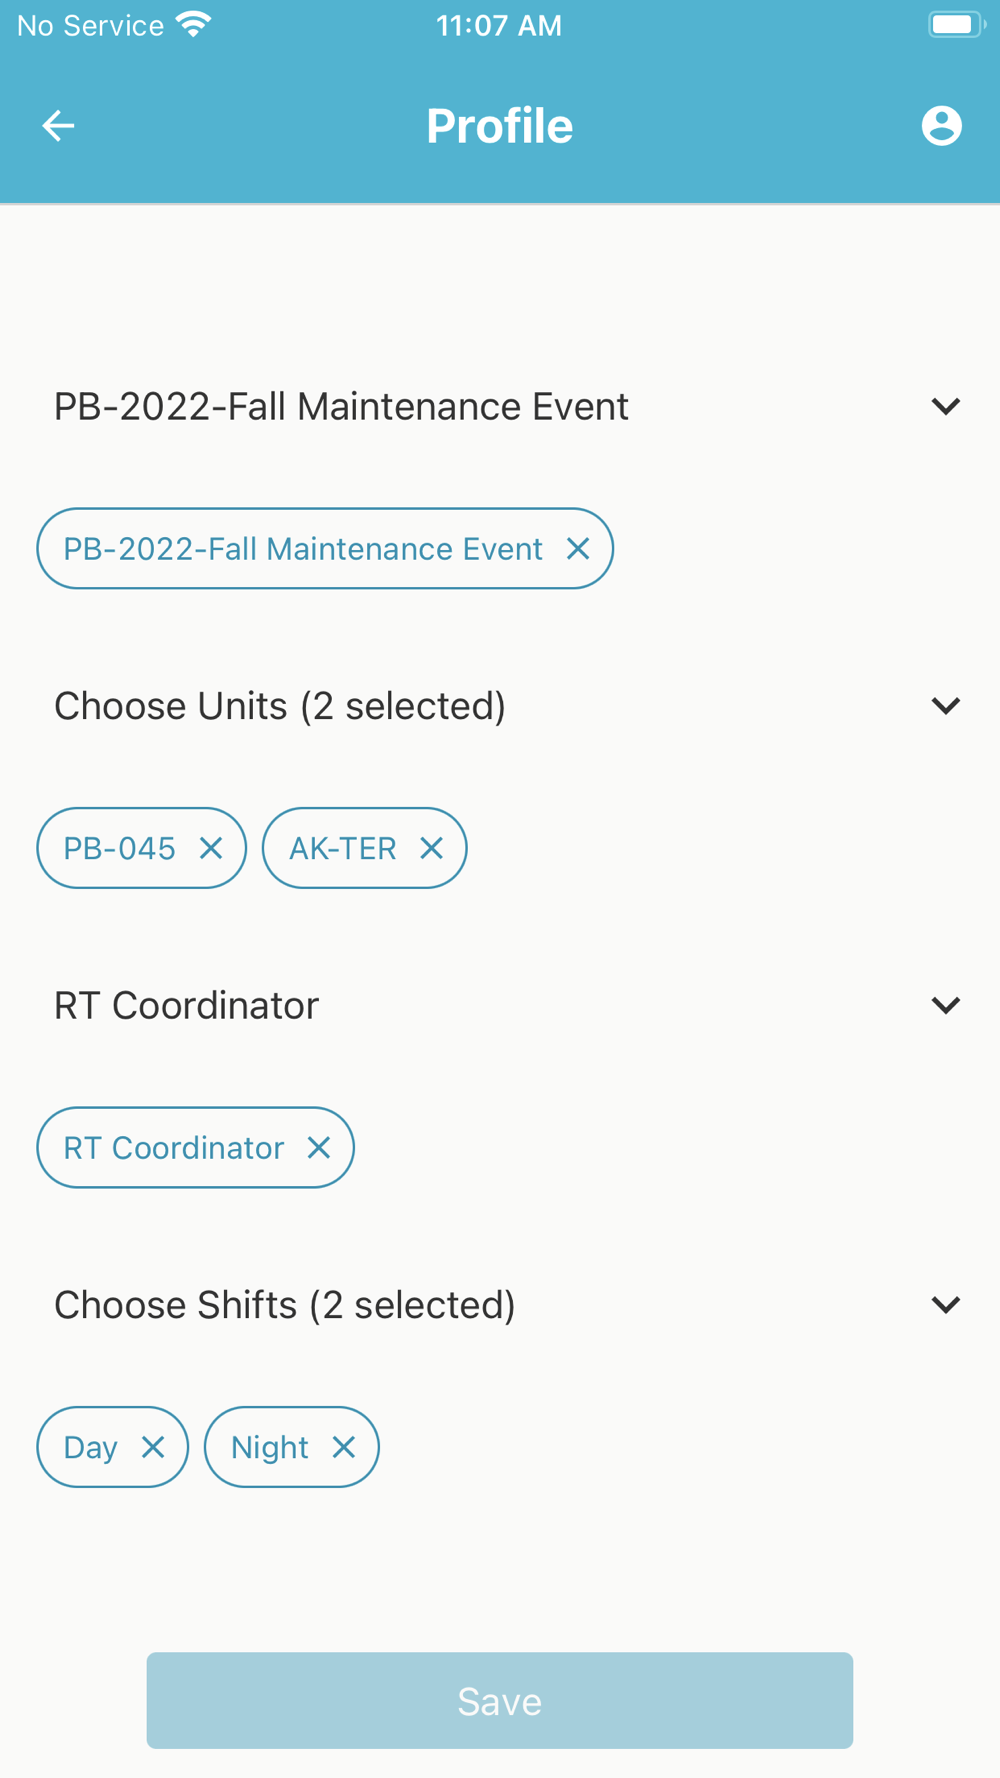Remove the PB-2022-Fall Maintenance Event chip
This screenshot has height=1778, width=1000.
[578, 548]
